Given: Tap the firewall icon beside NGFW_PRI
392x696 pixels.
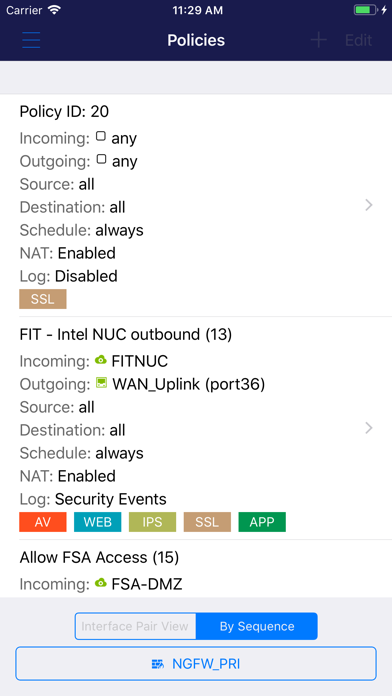Looking at the screenshot, I should (x=158, y=664).
